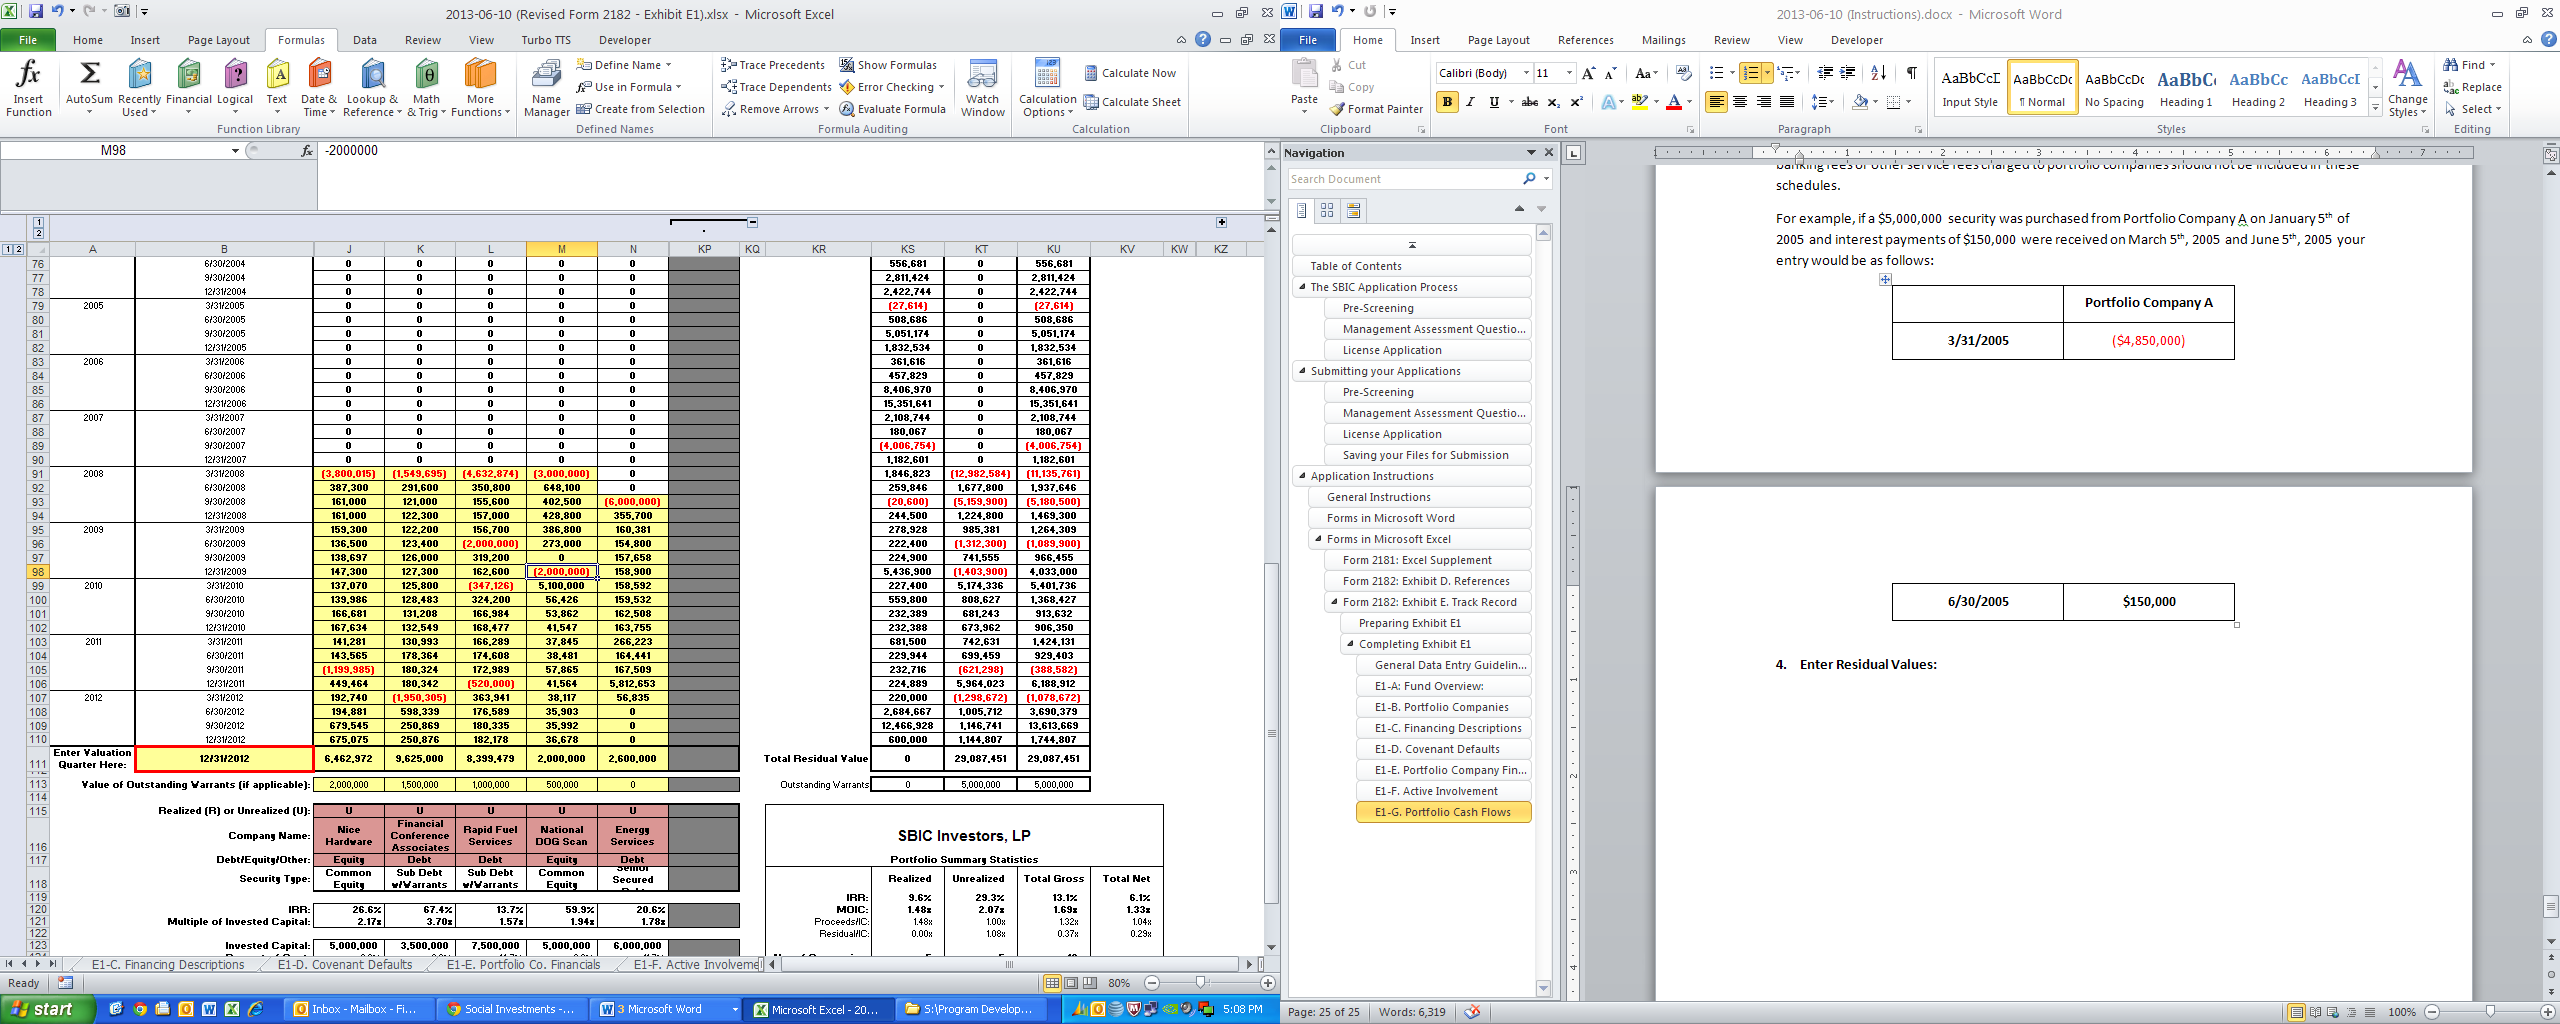Toggle italic formatting in Word
2560x1024 pixels.
pyautogui.click(x=1470, y=102)
